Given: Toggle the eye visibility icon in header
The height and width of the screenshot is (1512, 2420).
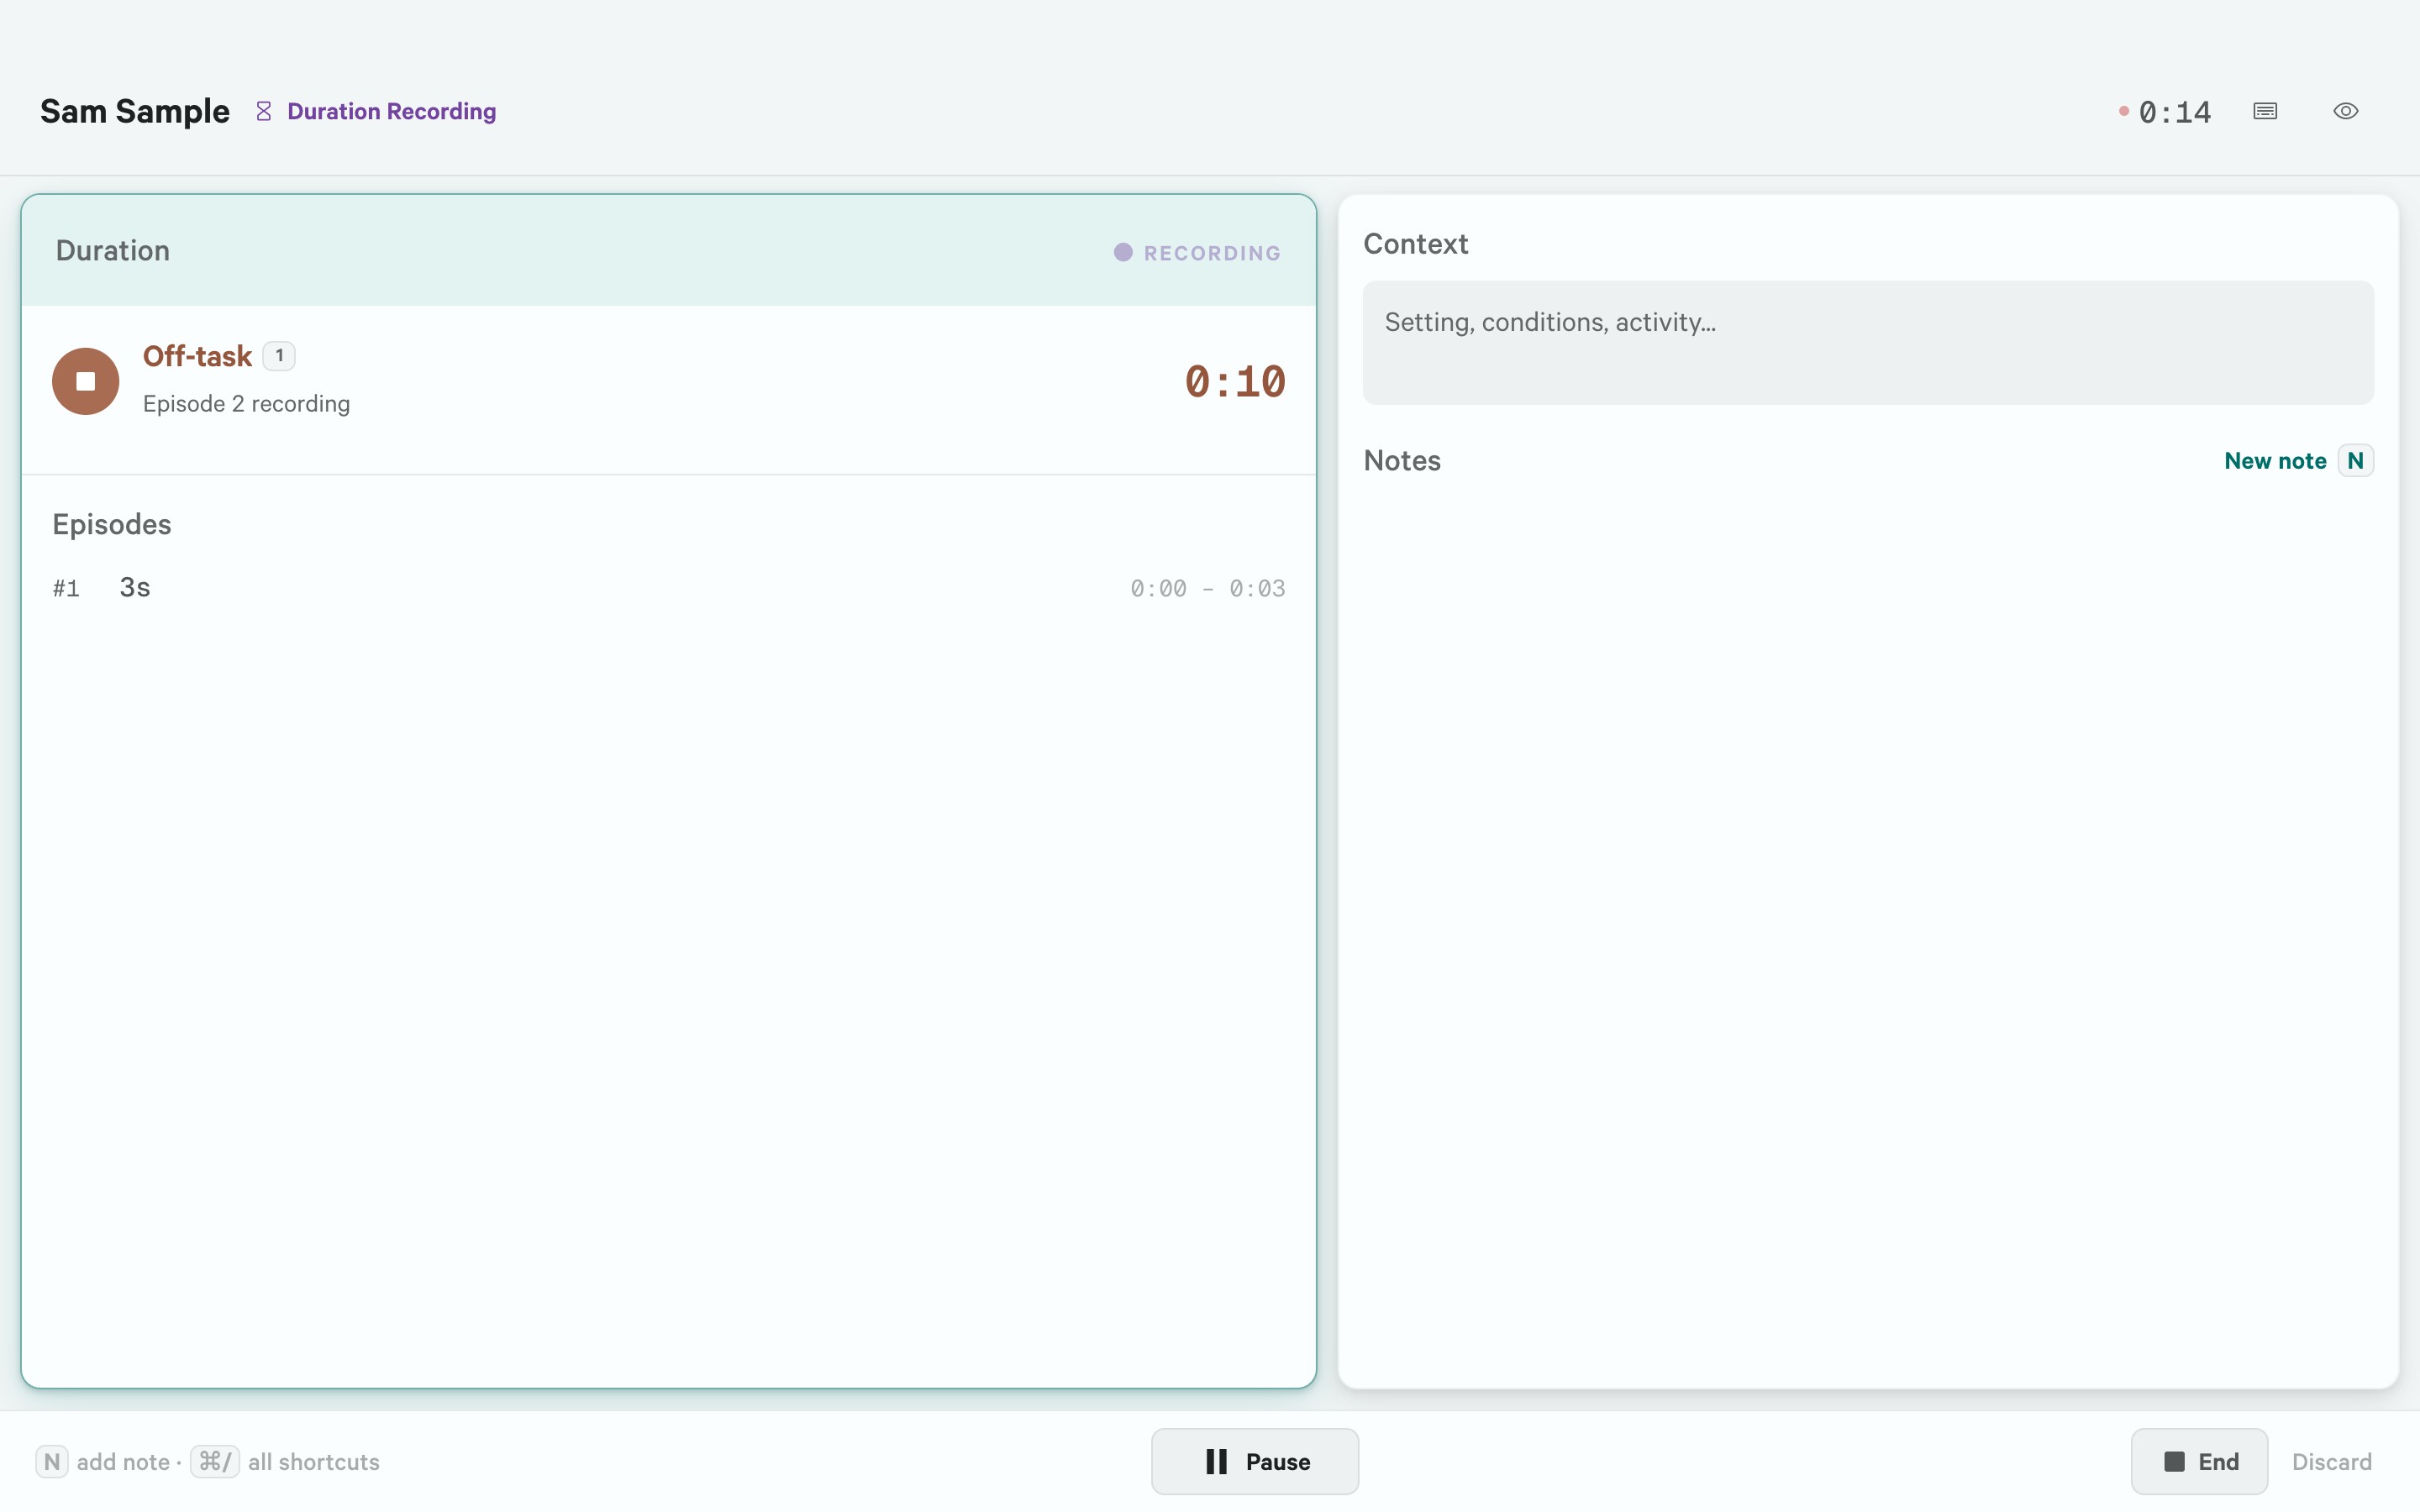Looking at the screenshot, I should 2345,111.
